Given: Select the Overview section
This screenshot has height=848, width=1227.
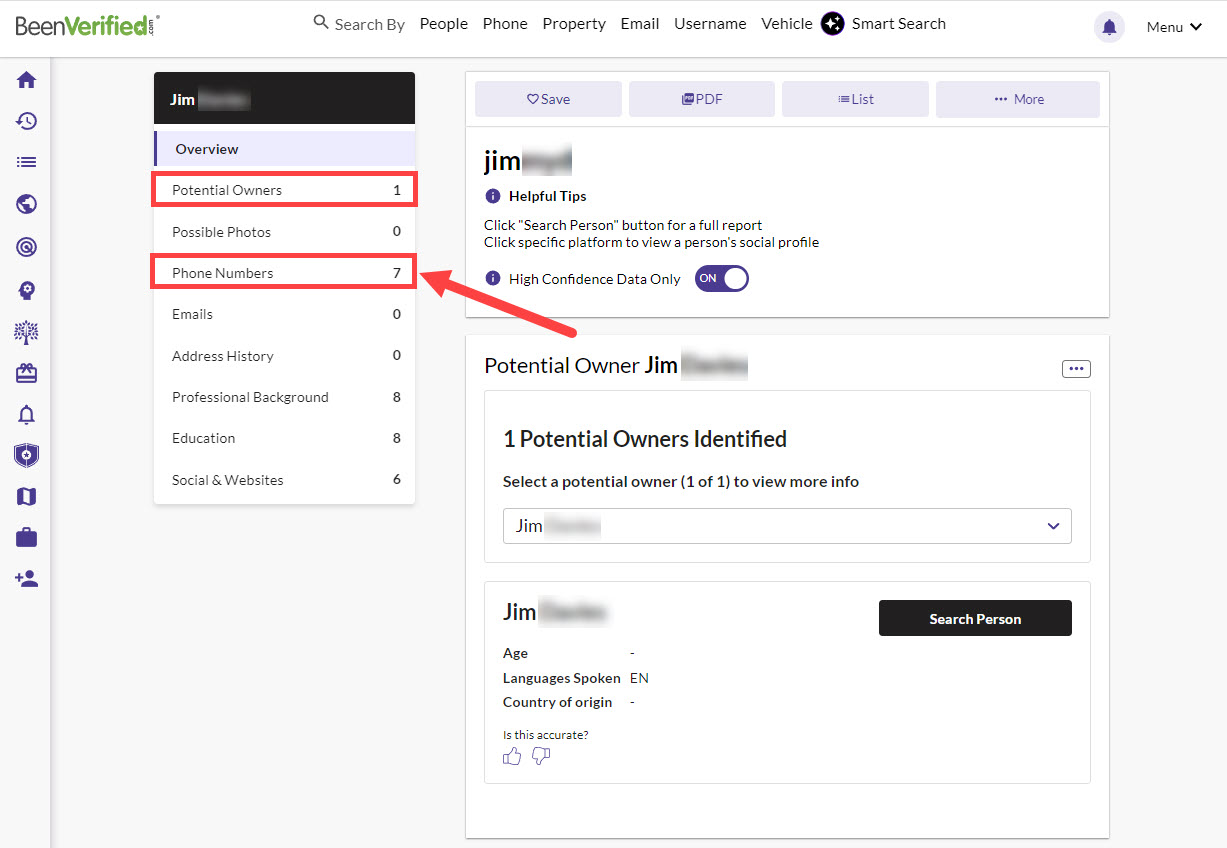Looking at the screenshot, I should (x=284, y=149).
